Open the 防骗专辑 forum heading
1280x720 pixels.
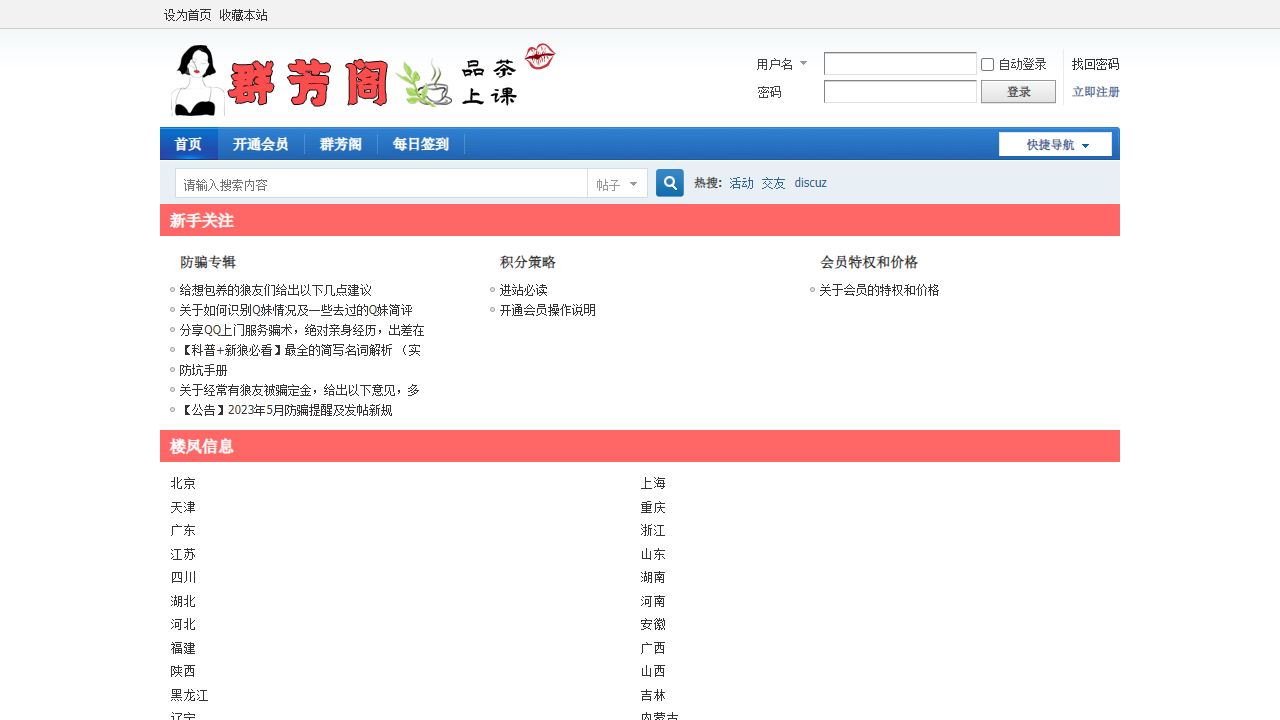coord(208,262)
